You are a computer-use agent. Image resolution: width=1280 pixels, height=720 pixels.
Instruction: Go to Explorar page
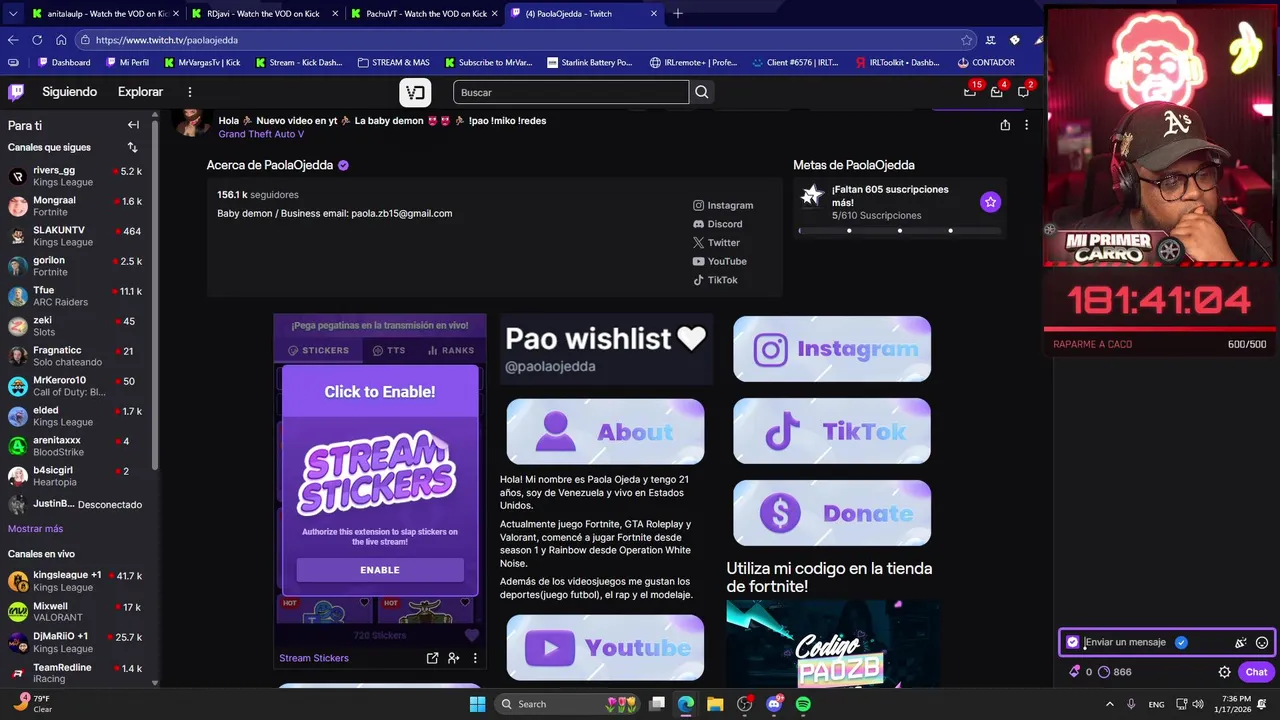(140, 92)
